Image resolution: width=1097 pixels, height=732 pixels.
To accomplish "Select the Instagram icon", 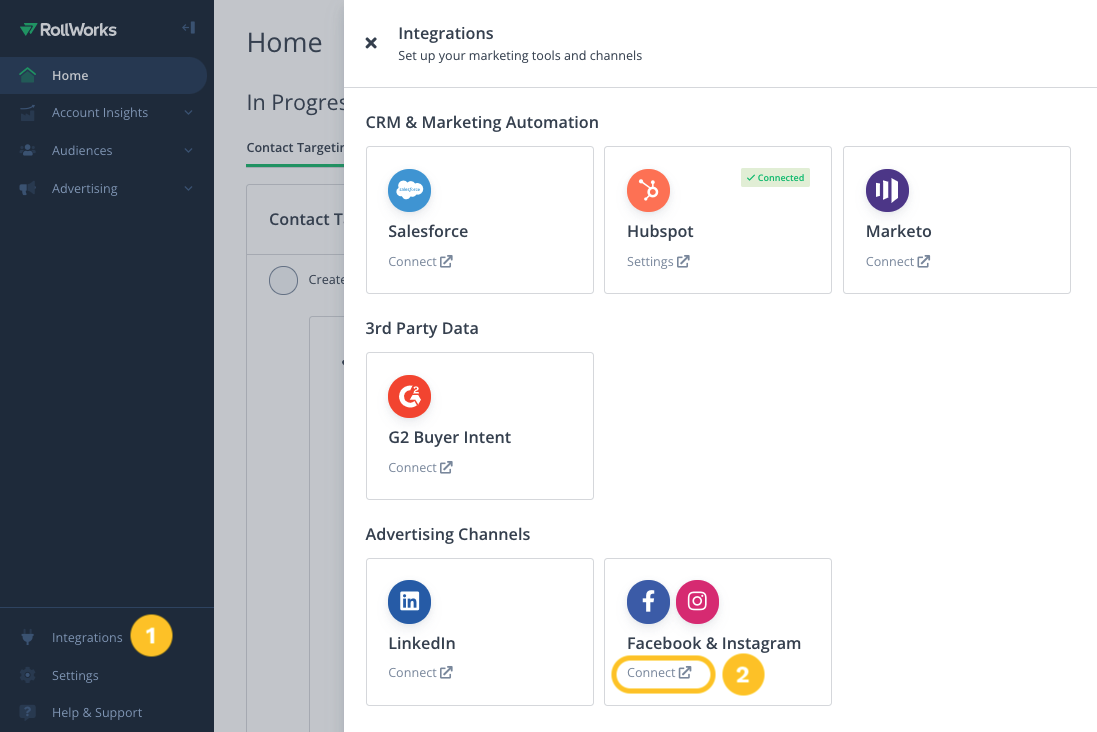I will pos(697,602).
